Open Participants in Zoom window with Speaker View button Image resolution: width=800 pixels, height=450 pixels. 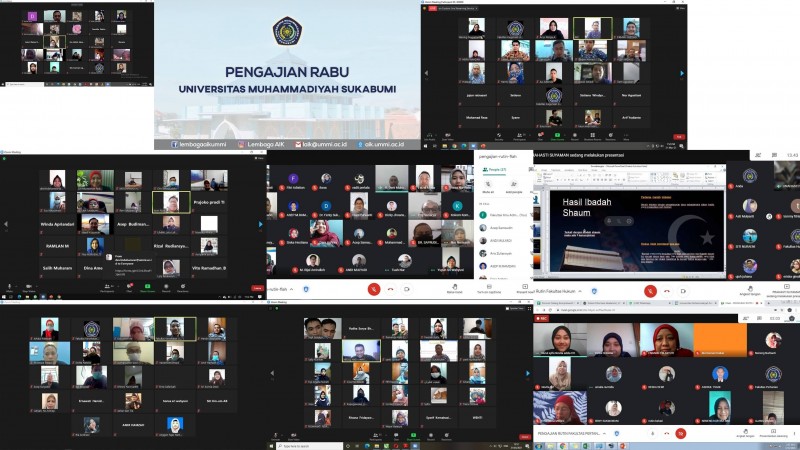[x=376, y=436]
